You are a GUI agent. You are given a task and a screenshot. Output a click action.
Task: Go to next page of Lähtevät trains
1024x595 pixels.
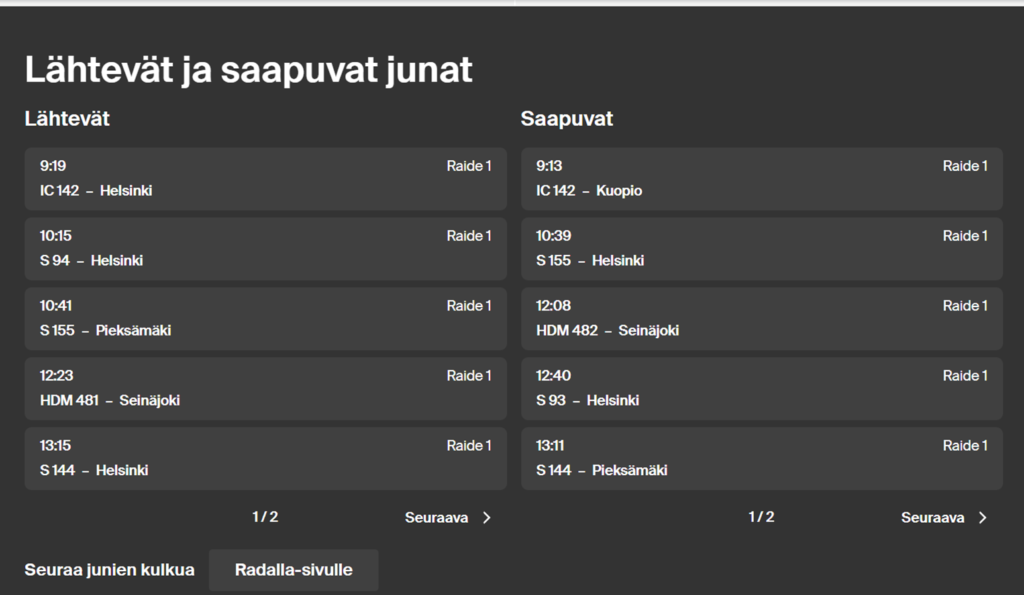pos(447,518)
